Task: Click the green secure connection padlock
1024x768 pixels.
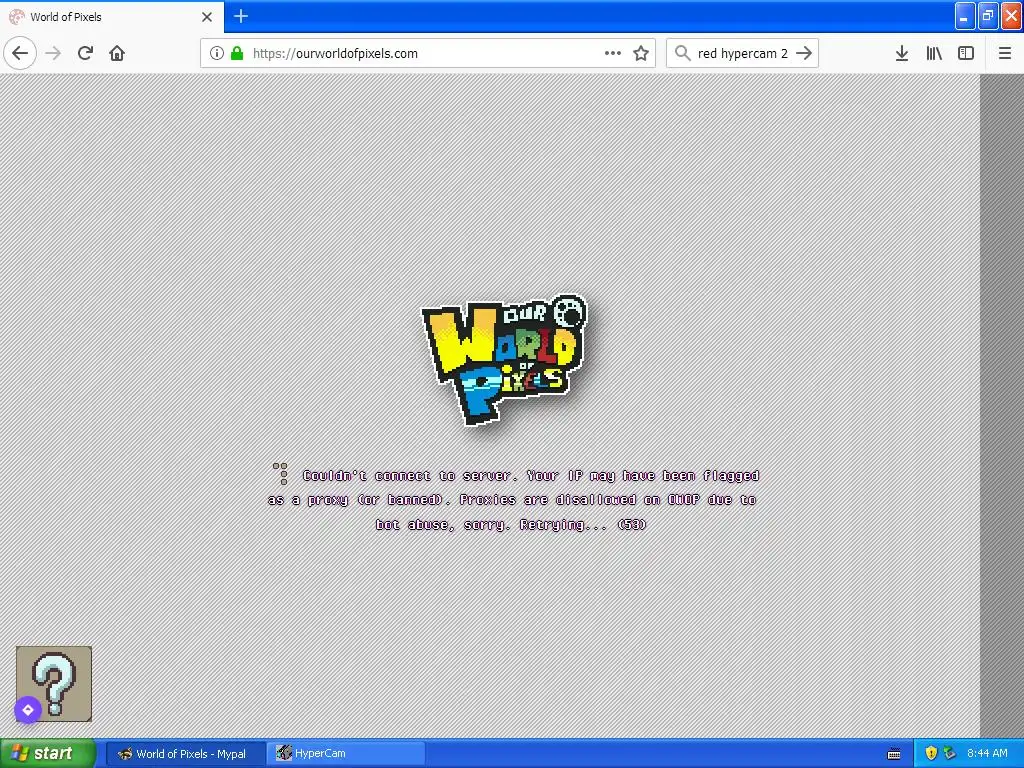Action: point(237,53)
